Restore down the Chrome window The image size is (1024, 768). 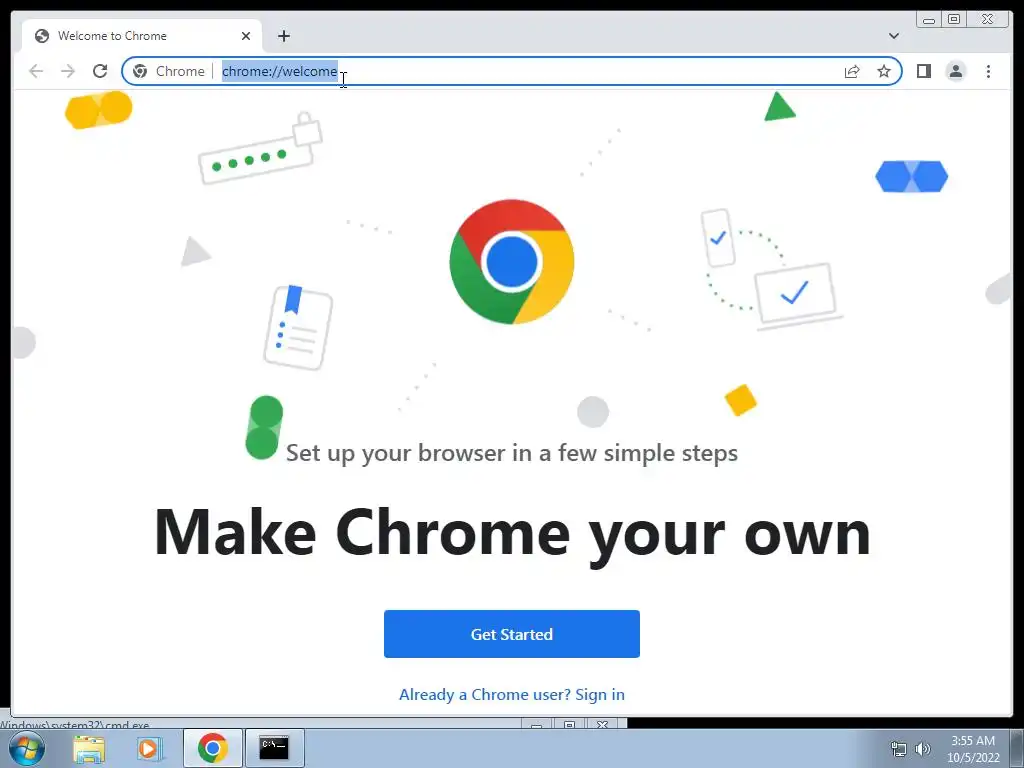click(953, 20)
